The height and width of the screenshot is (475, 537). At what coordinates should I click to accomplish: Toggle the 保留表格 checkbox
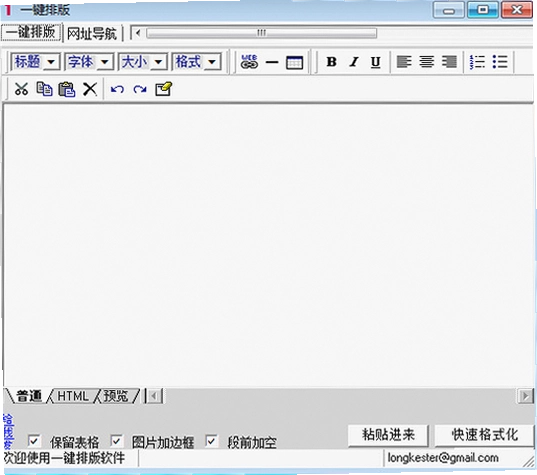(x=34, y=441)
